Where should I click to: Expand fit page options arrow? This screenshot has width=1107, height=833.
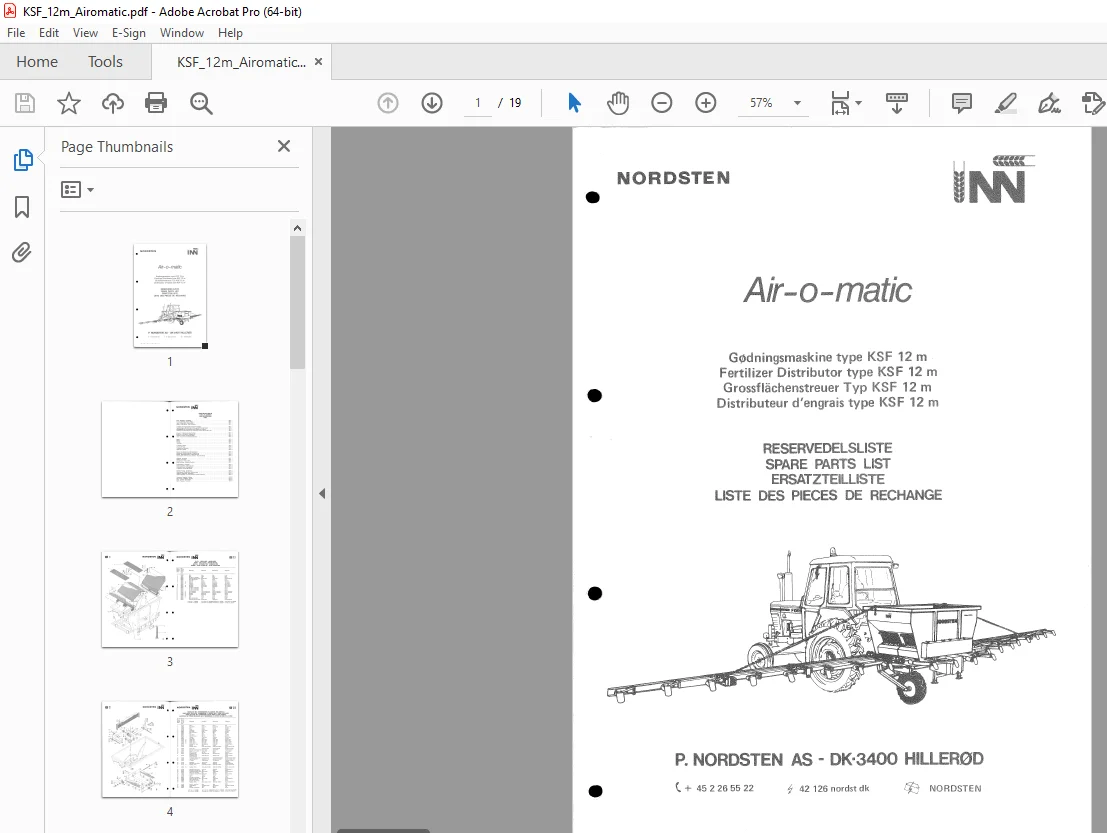coord(858,103)
